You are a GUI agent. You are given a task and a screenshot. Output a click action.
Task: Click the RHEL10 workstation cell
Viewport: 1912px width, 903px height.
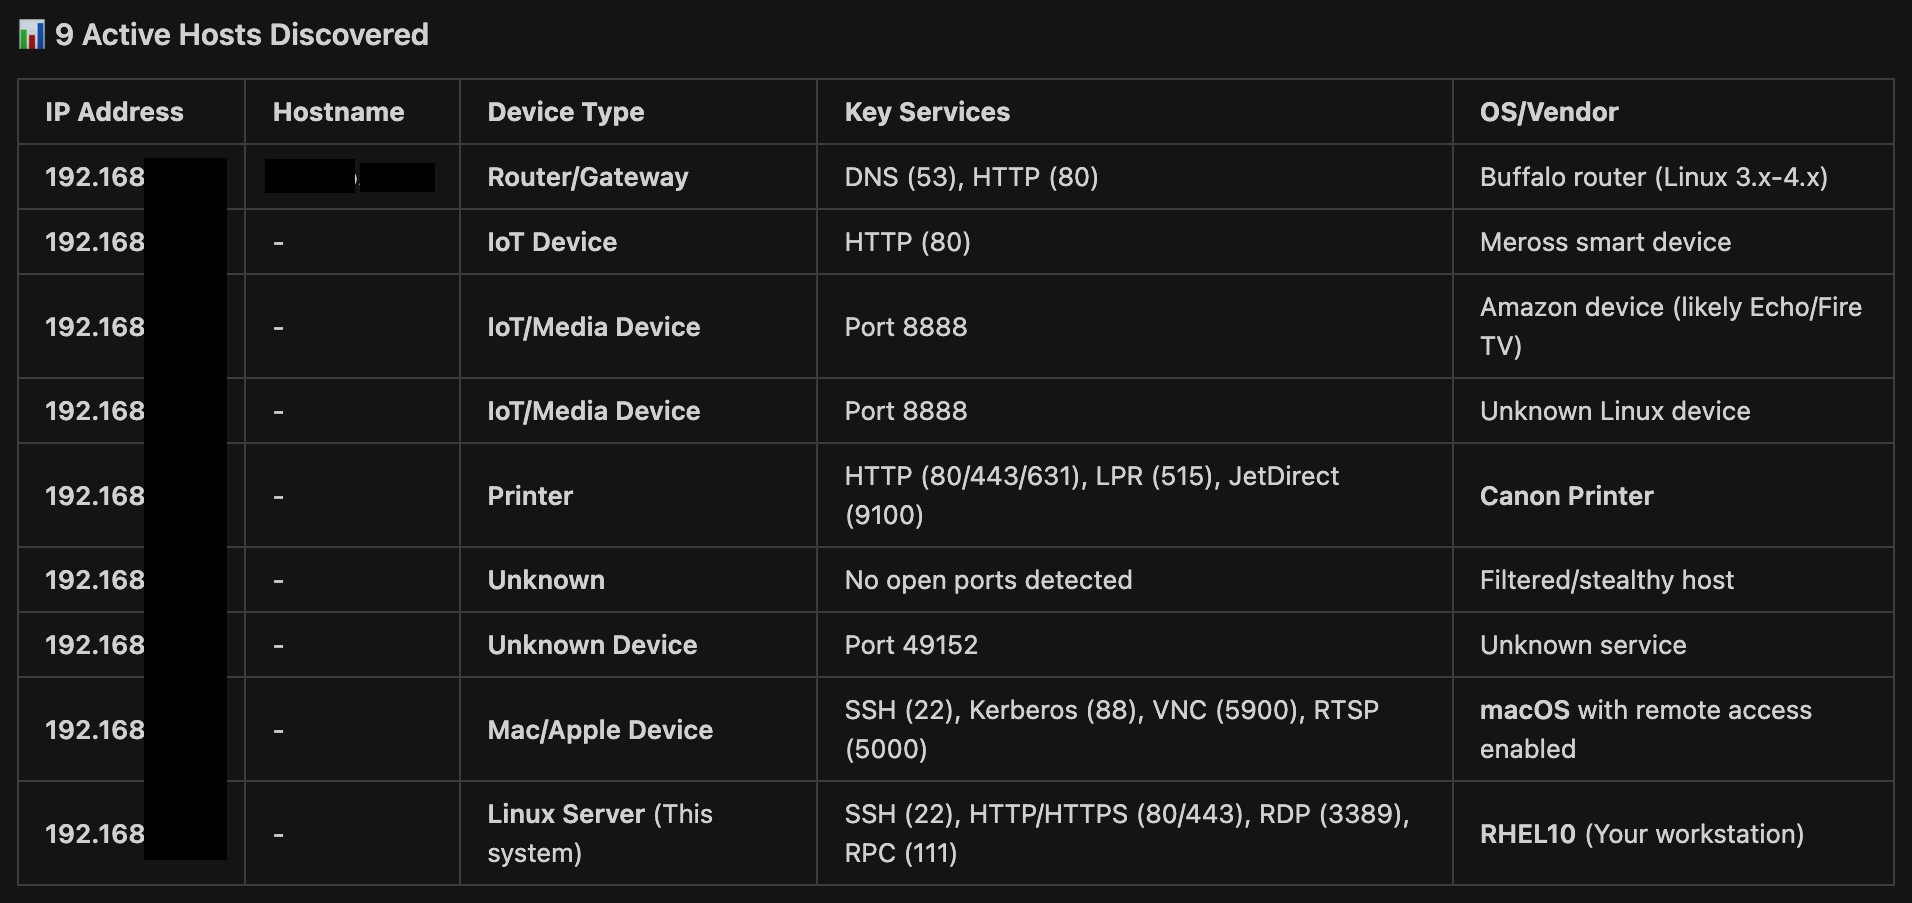[x=1641, y=834]
